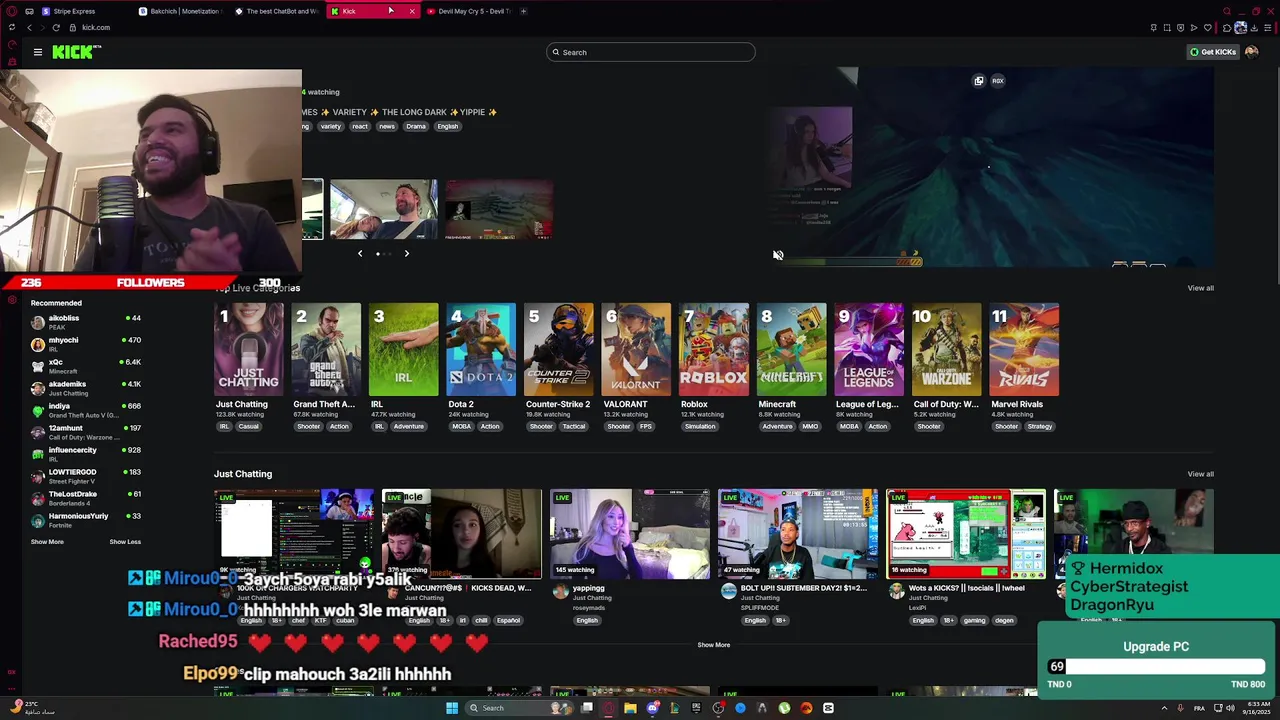The image size is (1280, 720).
Task: Go to next featured stream
Action: pos(406,254)
